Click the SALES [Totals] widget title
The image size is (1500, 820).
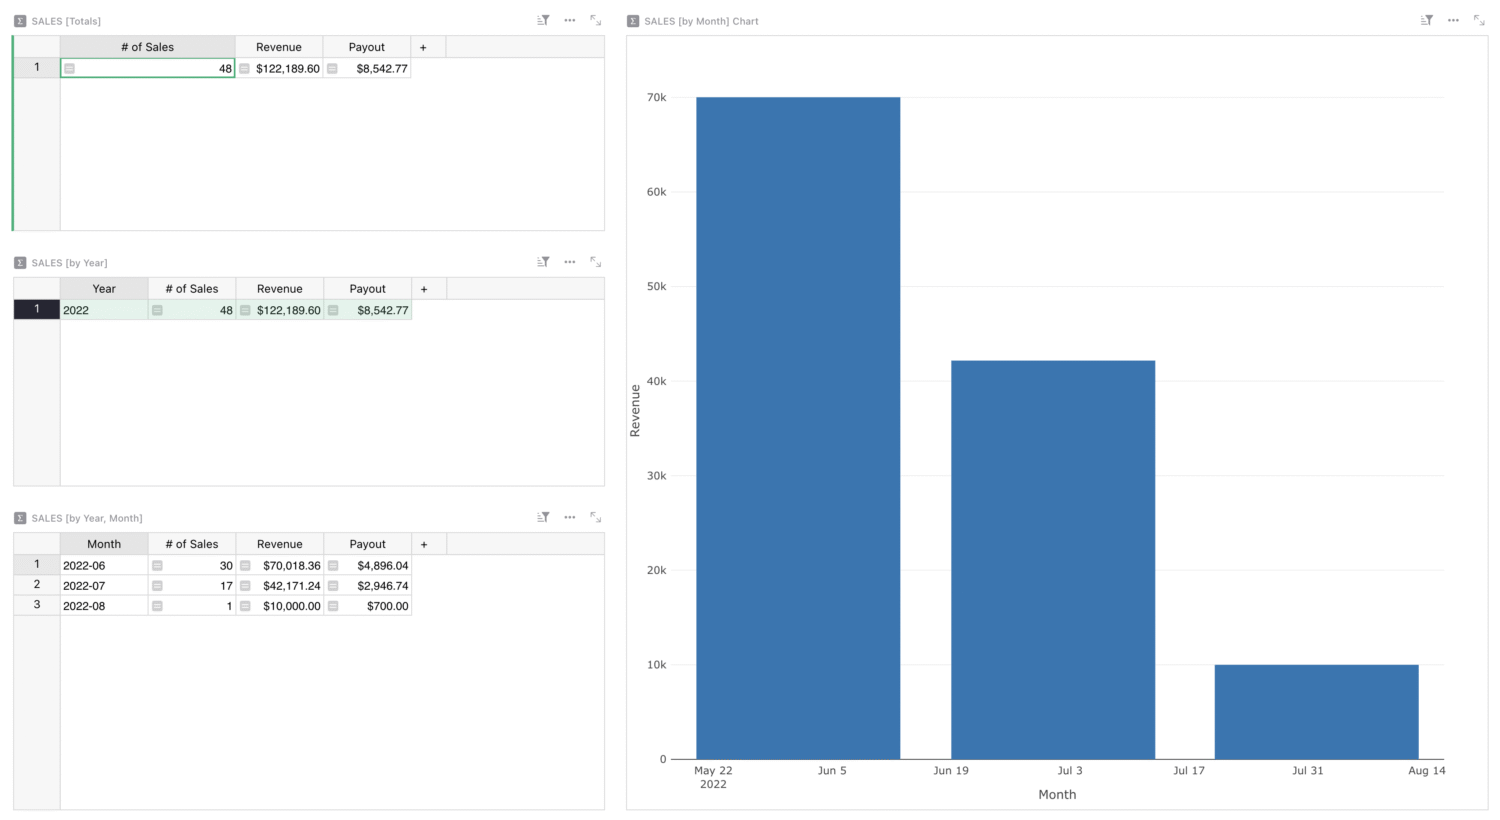coord(66,21)
